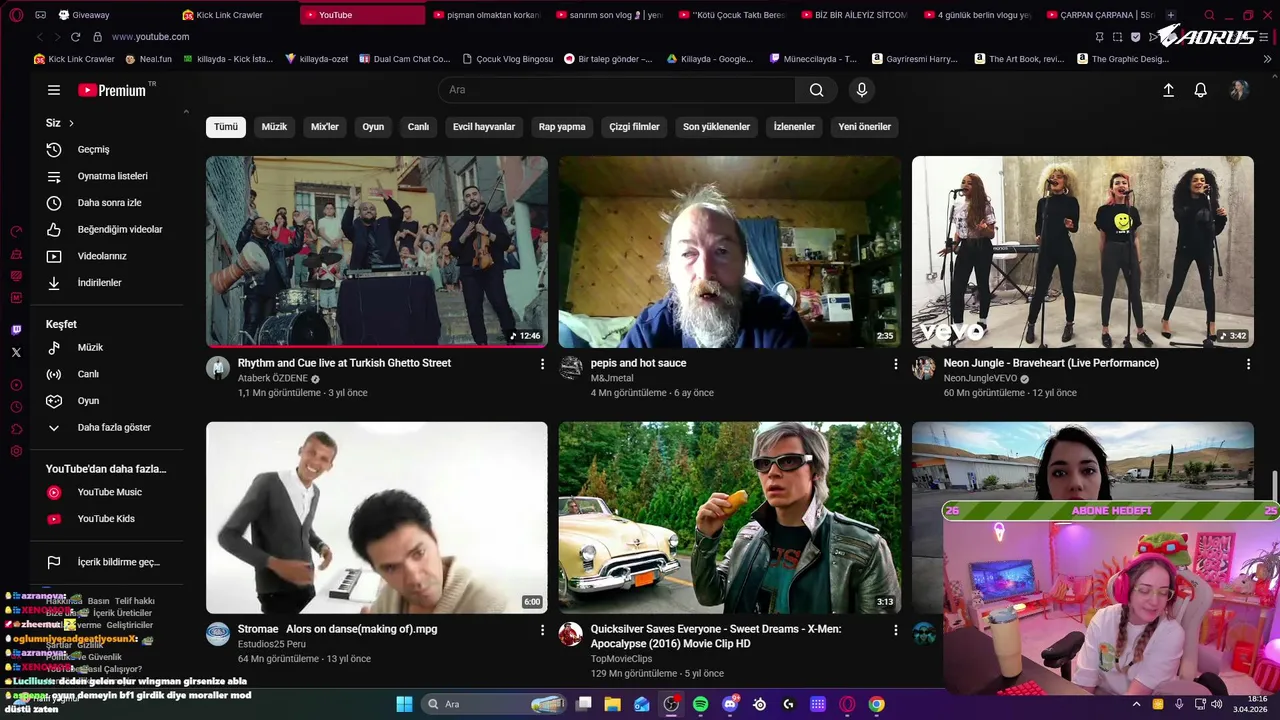The image size is (1280, 720).
Task: Go to the YouTube Premium home logo
Action: (112, 90)
